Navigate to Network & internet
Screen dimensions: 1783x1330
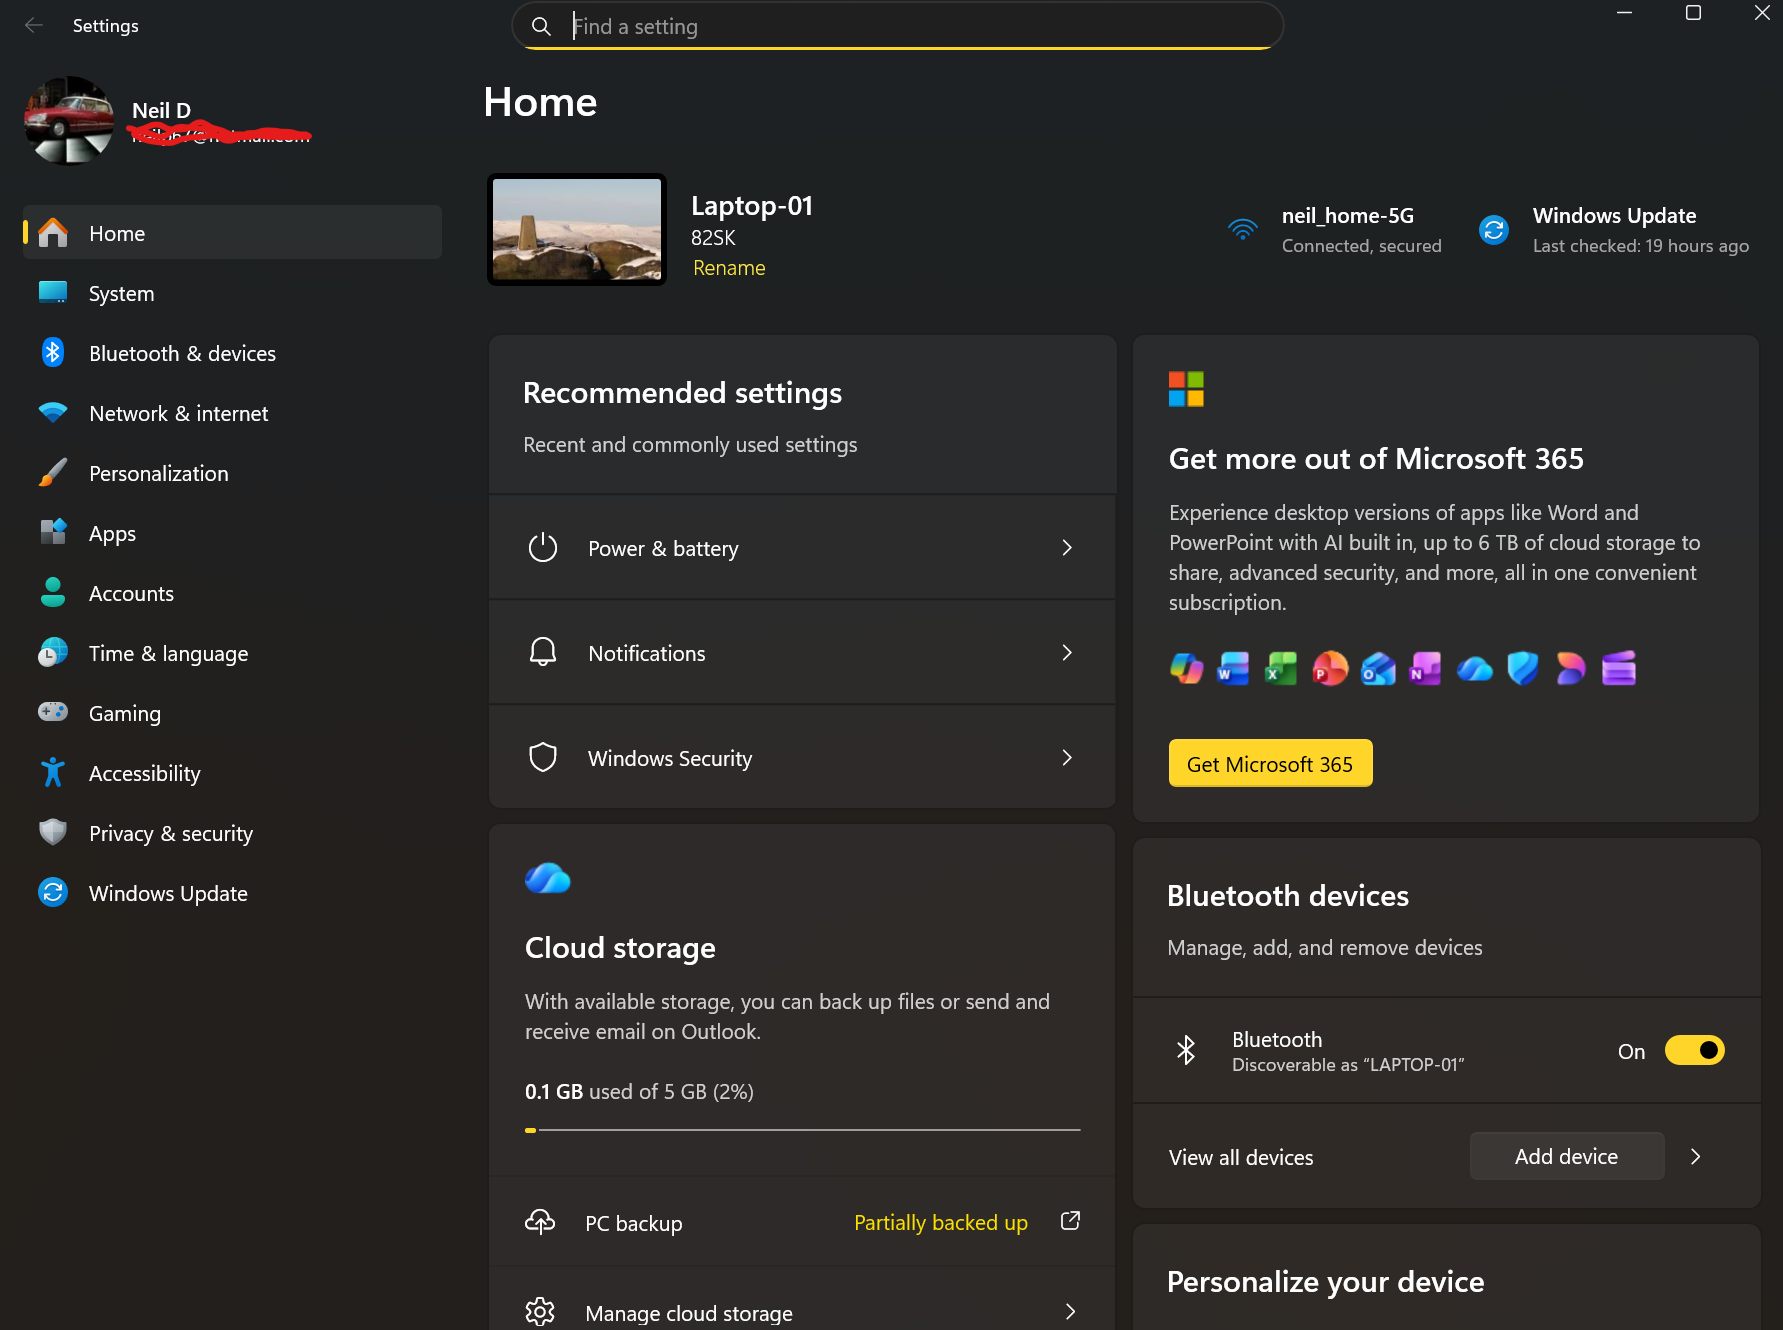click(x=232, y=413)
